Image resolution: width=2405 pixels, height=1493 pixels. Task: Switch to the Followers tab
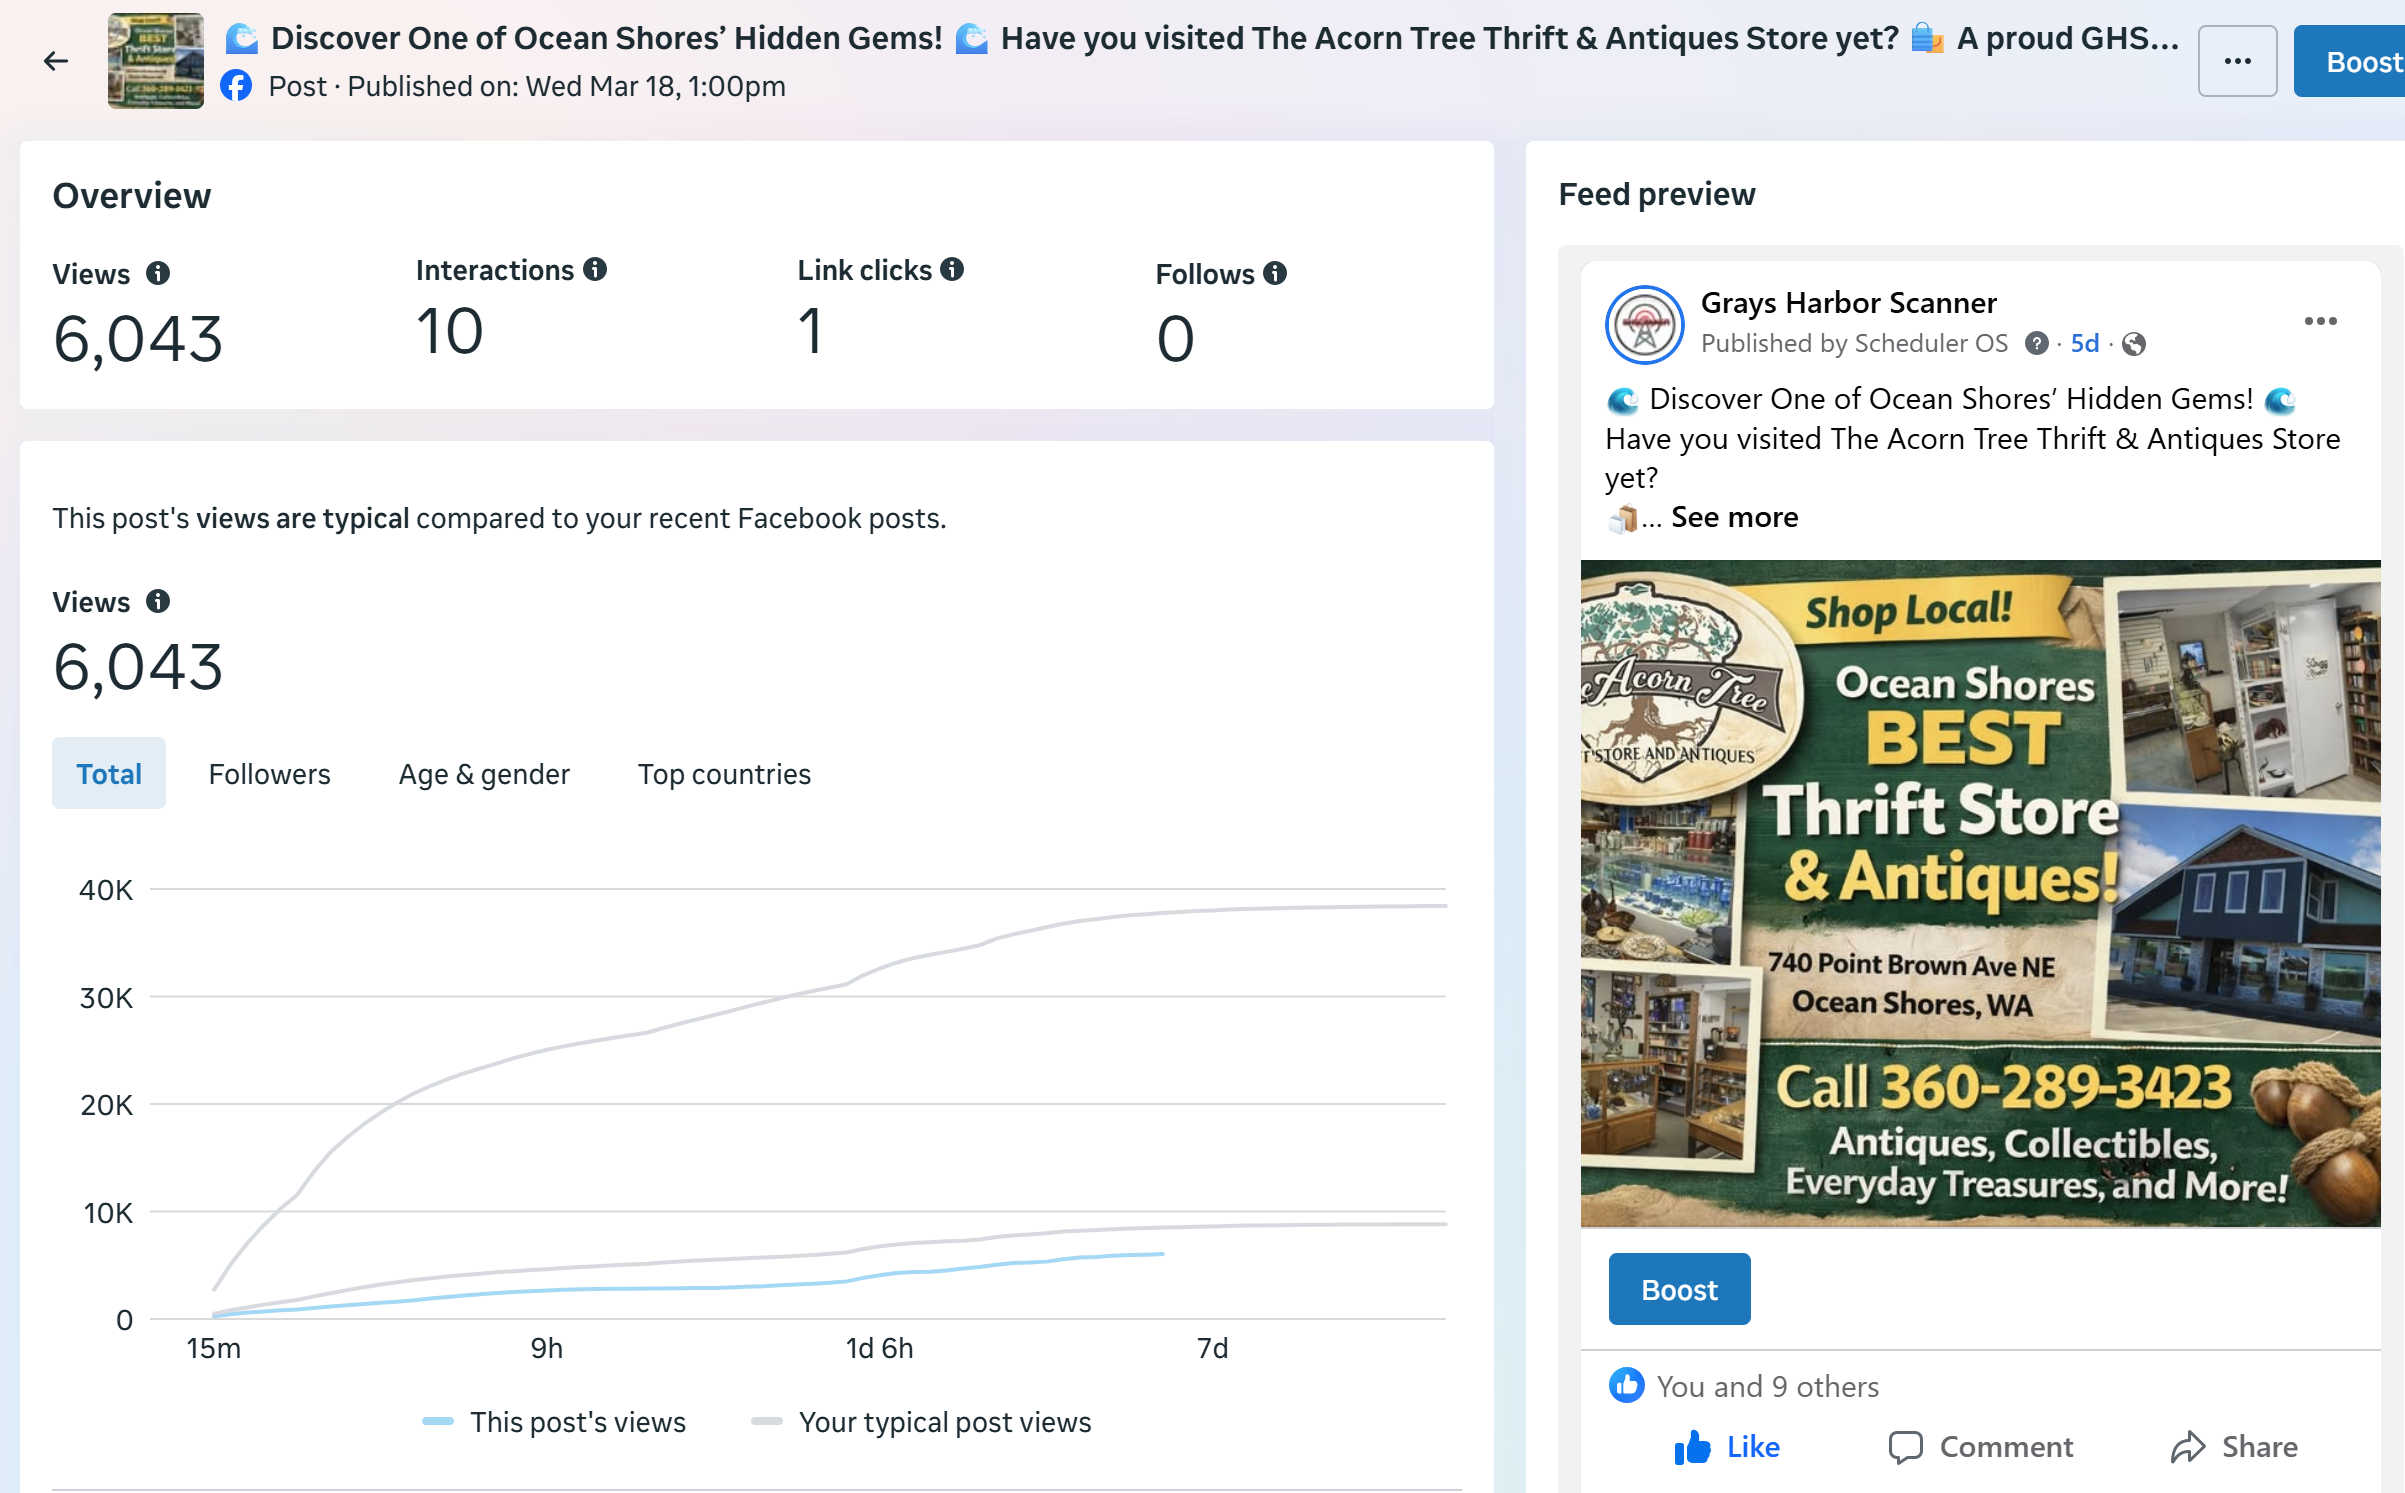pos(269,773)
